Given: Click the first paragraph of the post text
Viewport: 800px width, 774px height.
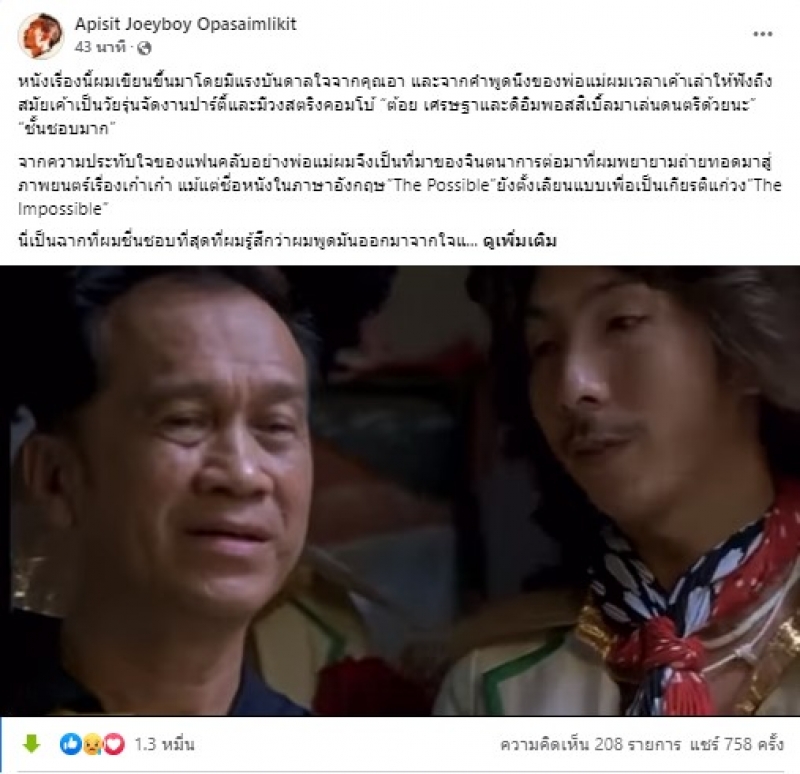Looking at the screenshot, I should pyautogui.click(x=396, y=105).
